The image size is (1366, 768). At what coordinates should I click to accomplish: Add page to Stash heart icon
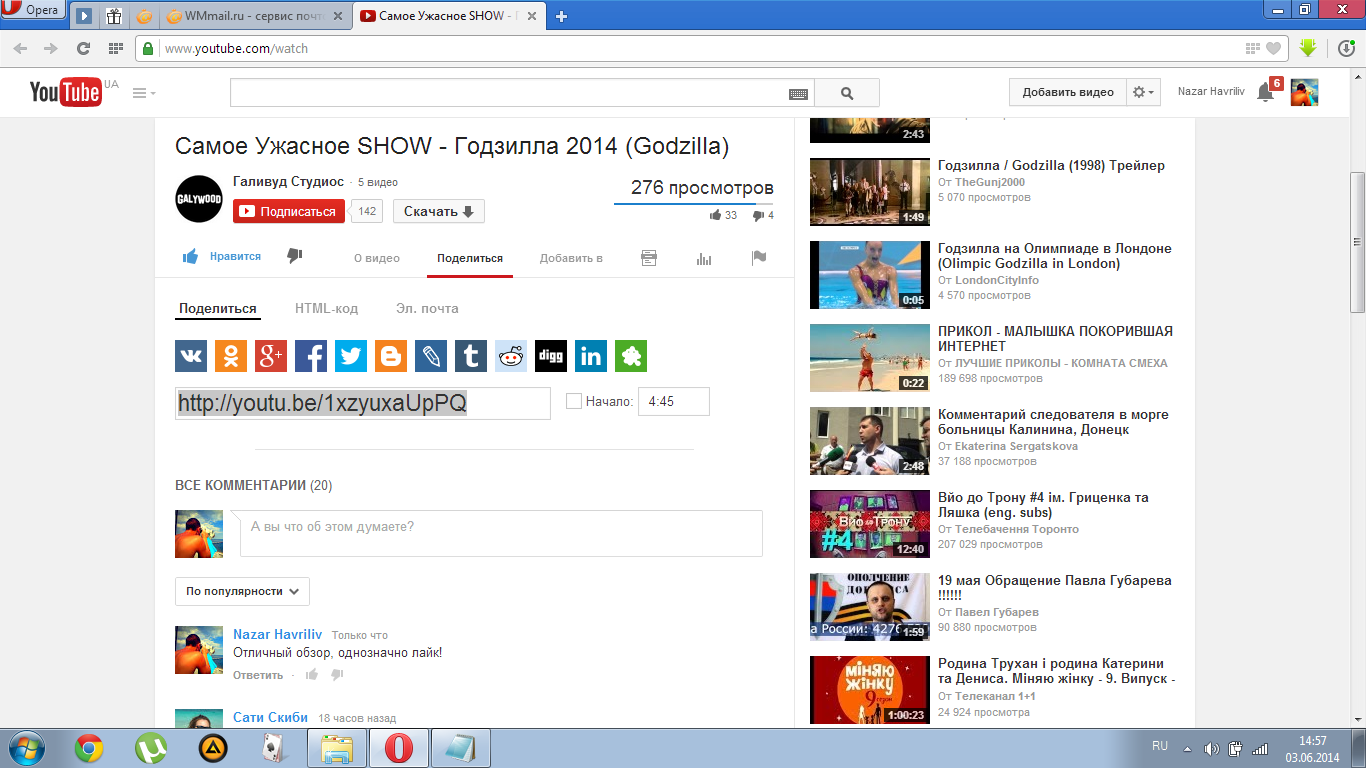(1273, 48)
